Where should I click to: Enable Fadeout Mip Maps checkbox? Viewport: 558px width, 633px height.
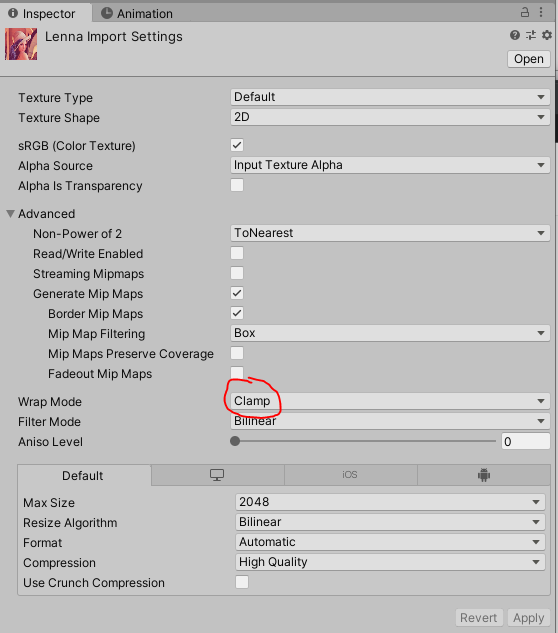237,373
